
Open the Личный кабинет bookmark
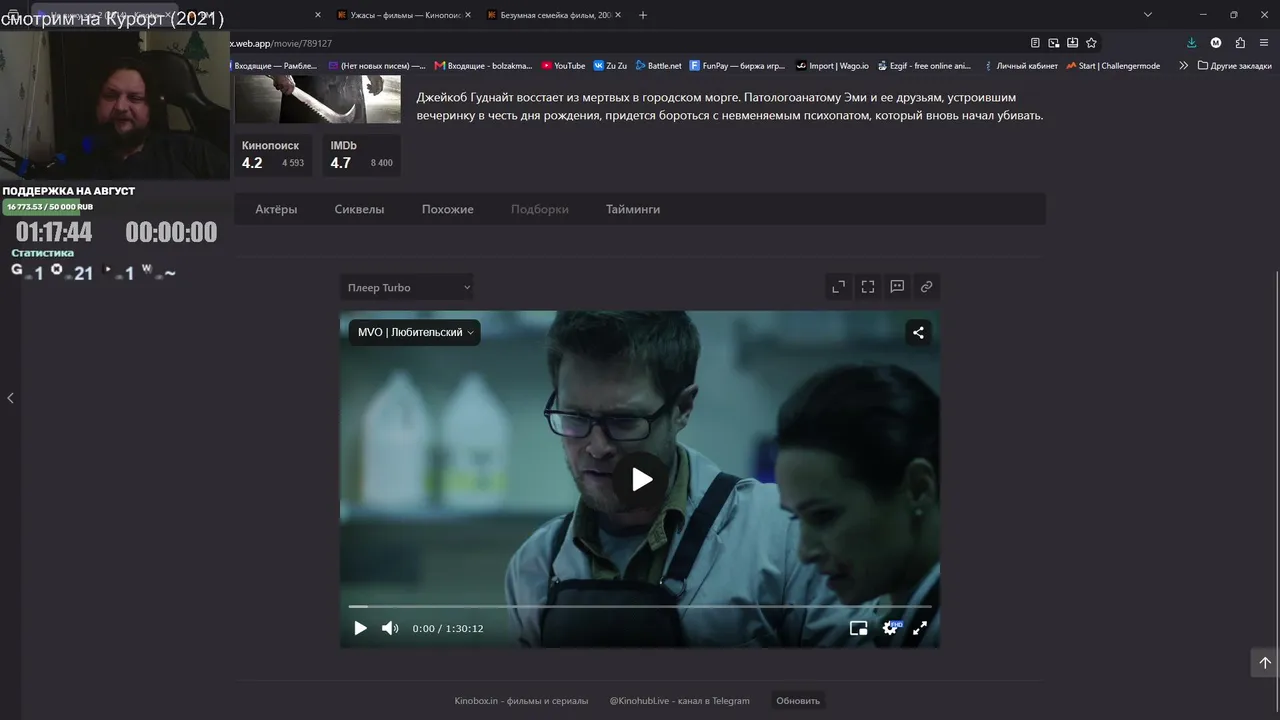(1020, 66)
